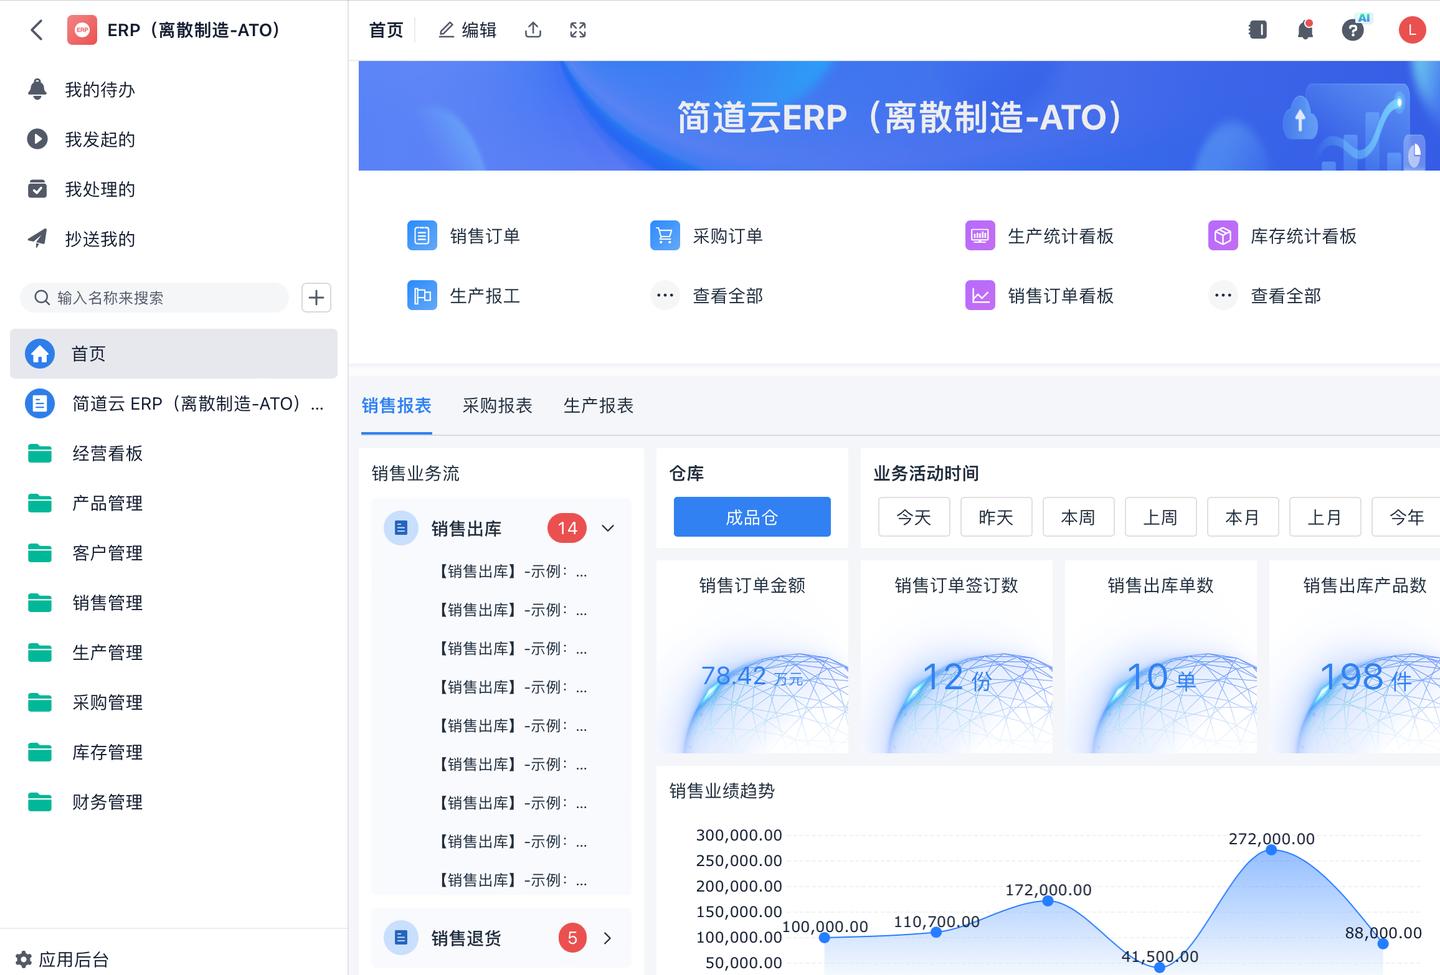
Task: Click the 14 badge on 销售出库
Action: pos(567,528)
